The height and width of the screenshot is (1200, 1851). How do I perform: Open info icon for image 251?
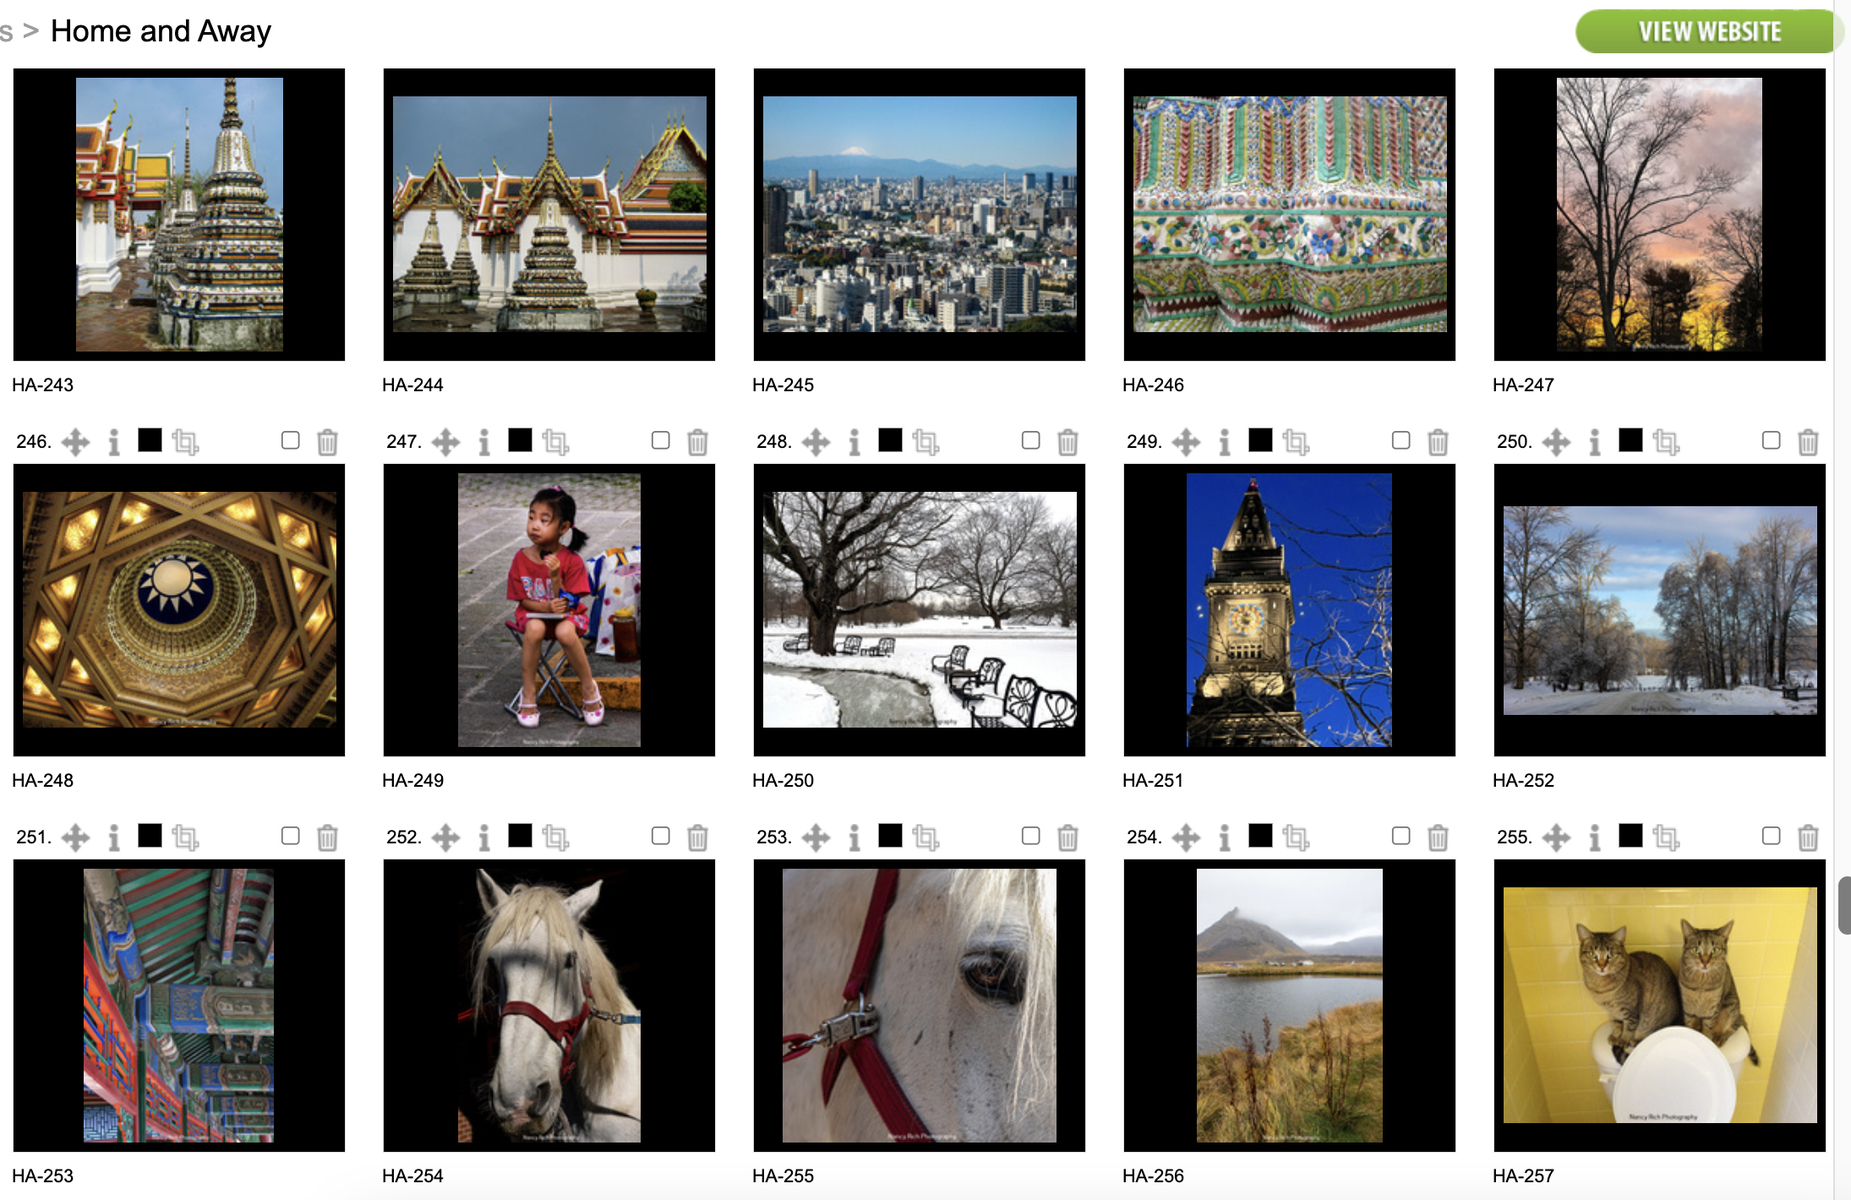pos(114,837)
